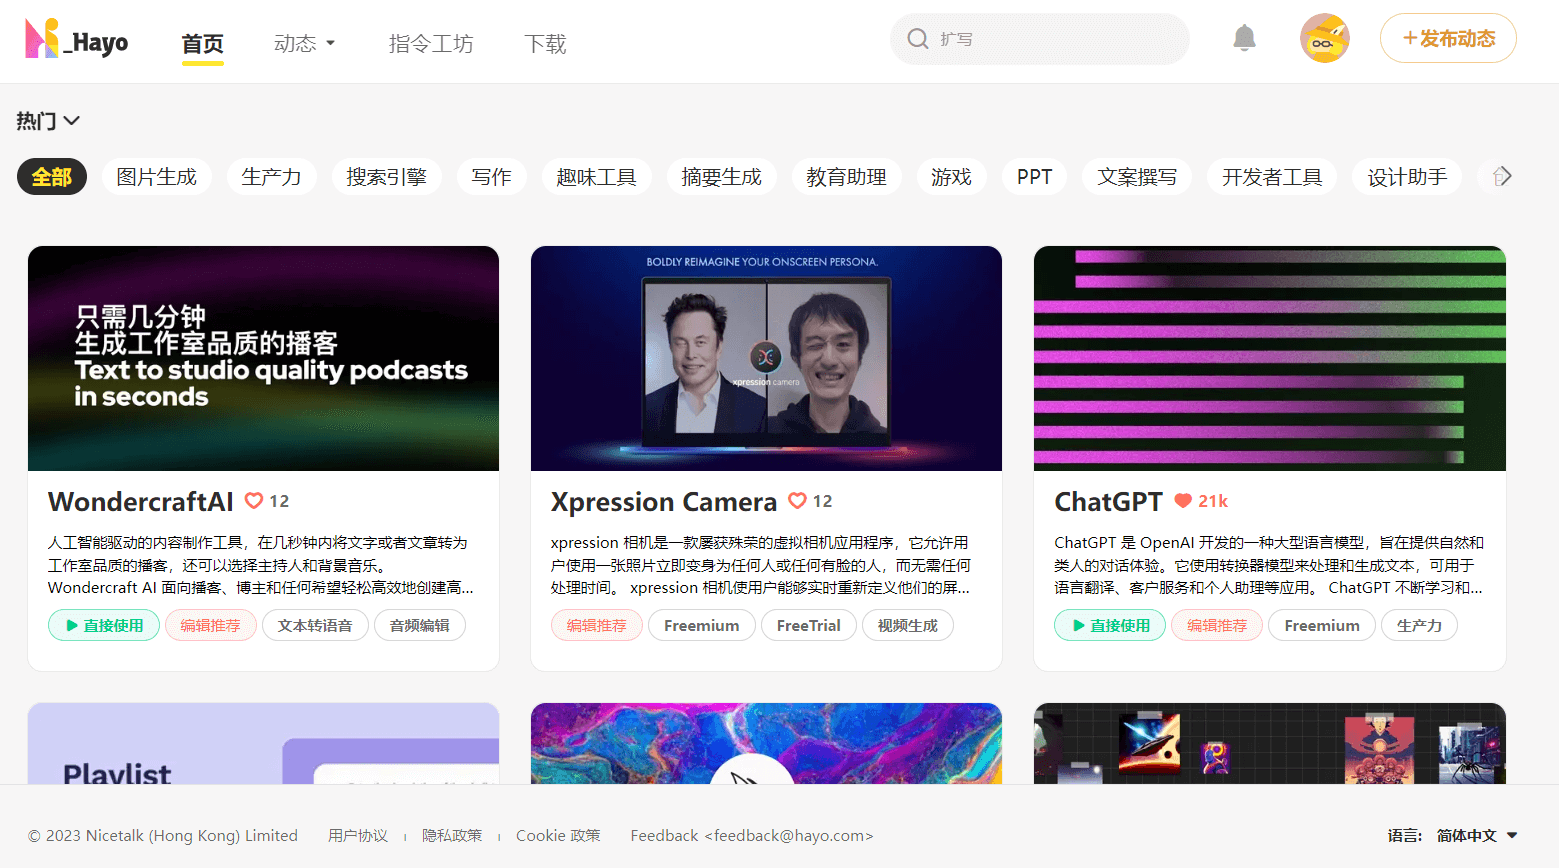Filter by 设计助手 category

1408,177
